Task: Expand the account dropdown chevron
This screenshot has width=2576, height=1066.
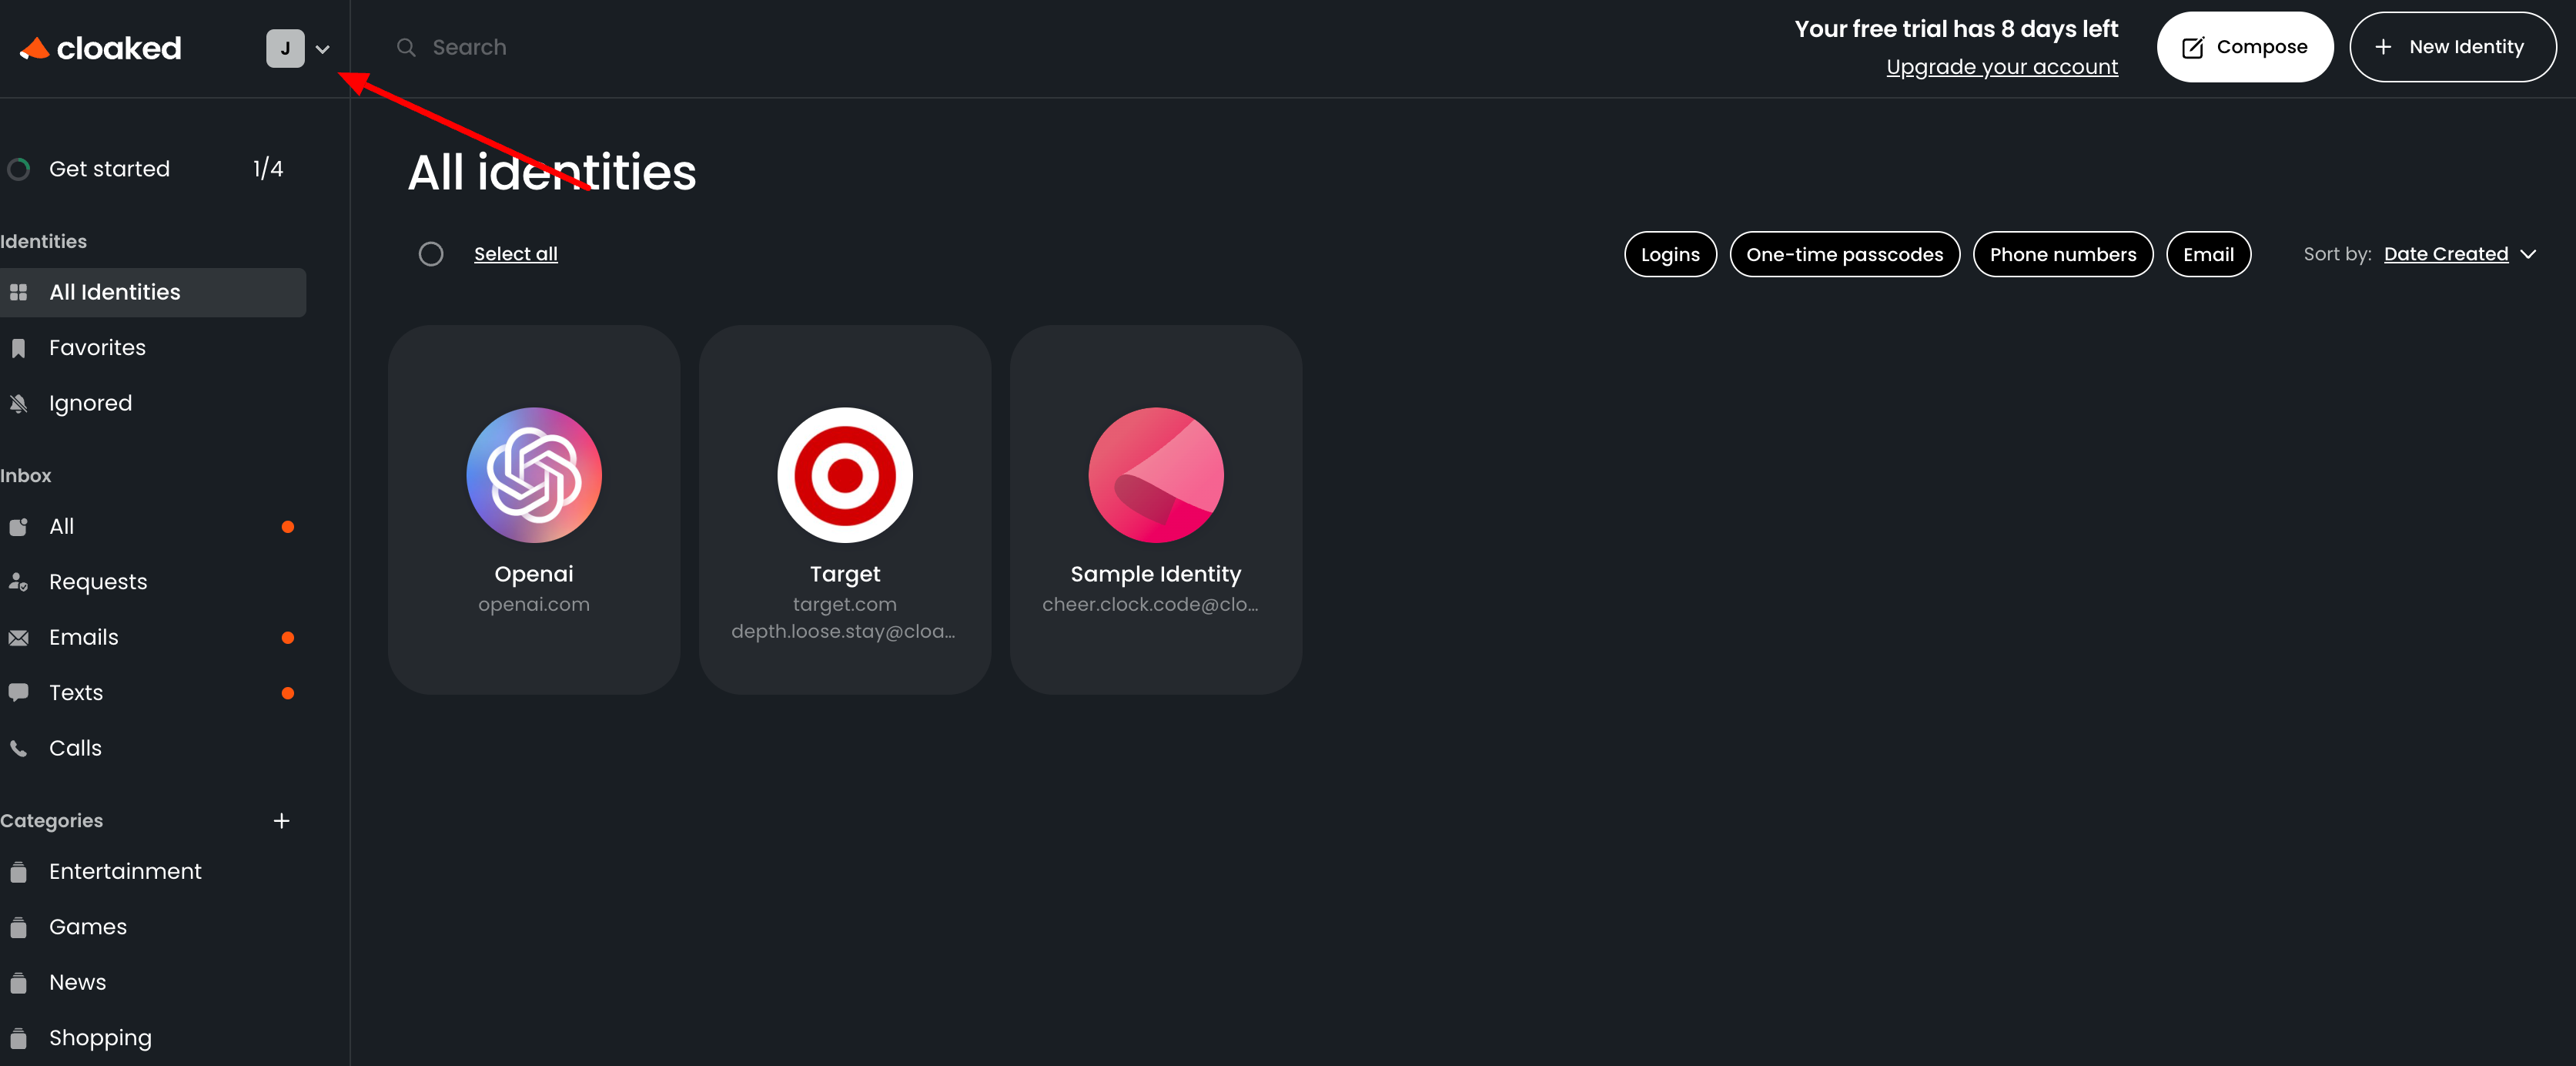Action: coord(323,49)
